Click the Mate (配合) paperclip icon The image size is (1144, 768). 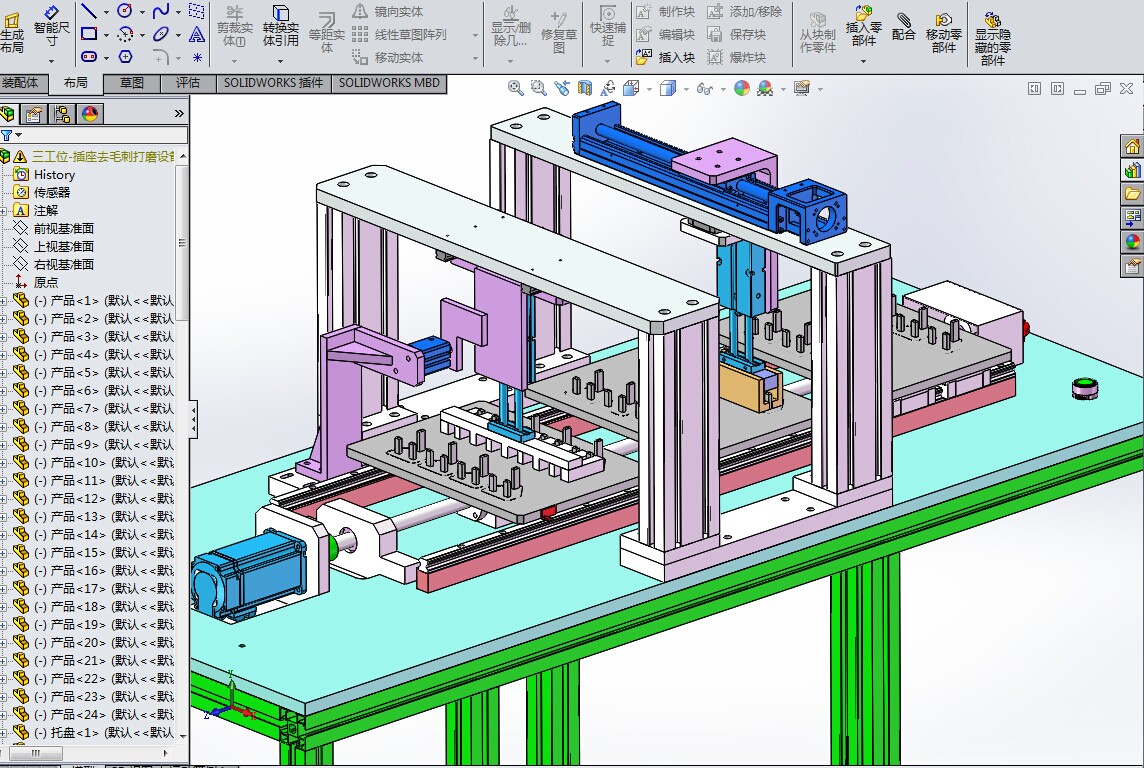903,24
